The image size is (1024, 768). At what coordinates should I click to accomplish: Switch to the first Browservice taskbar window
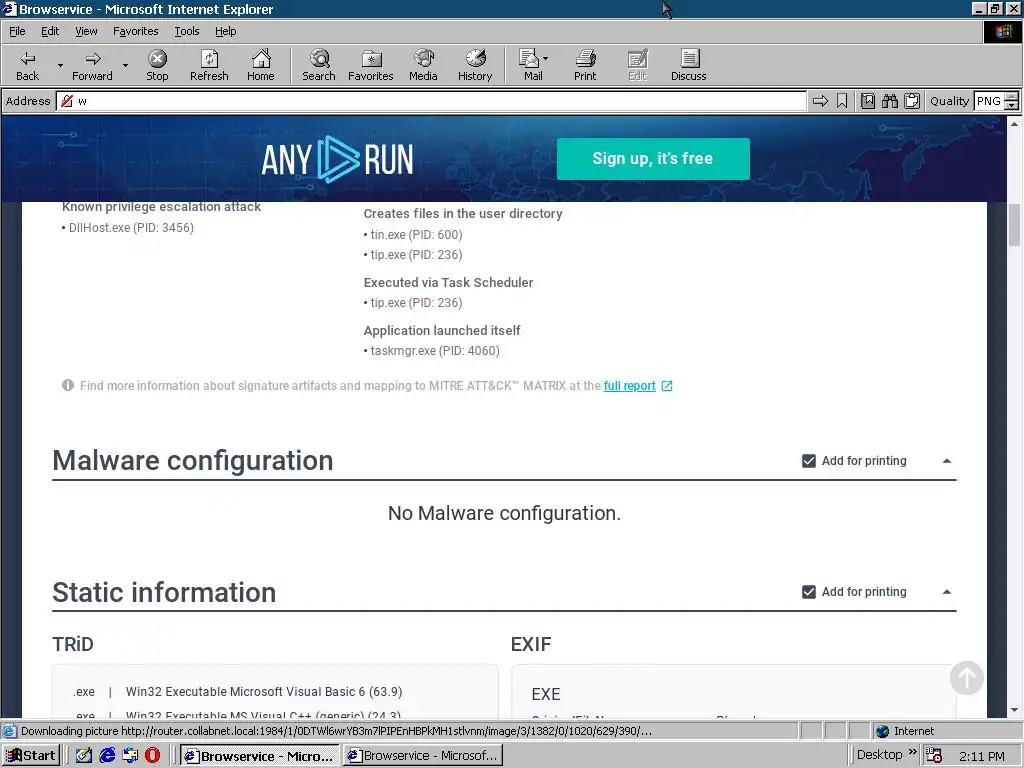point(260,756)
